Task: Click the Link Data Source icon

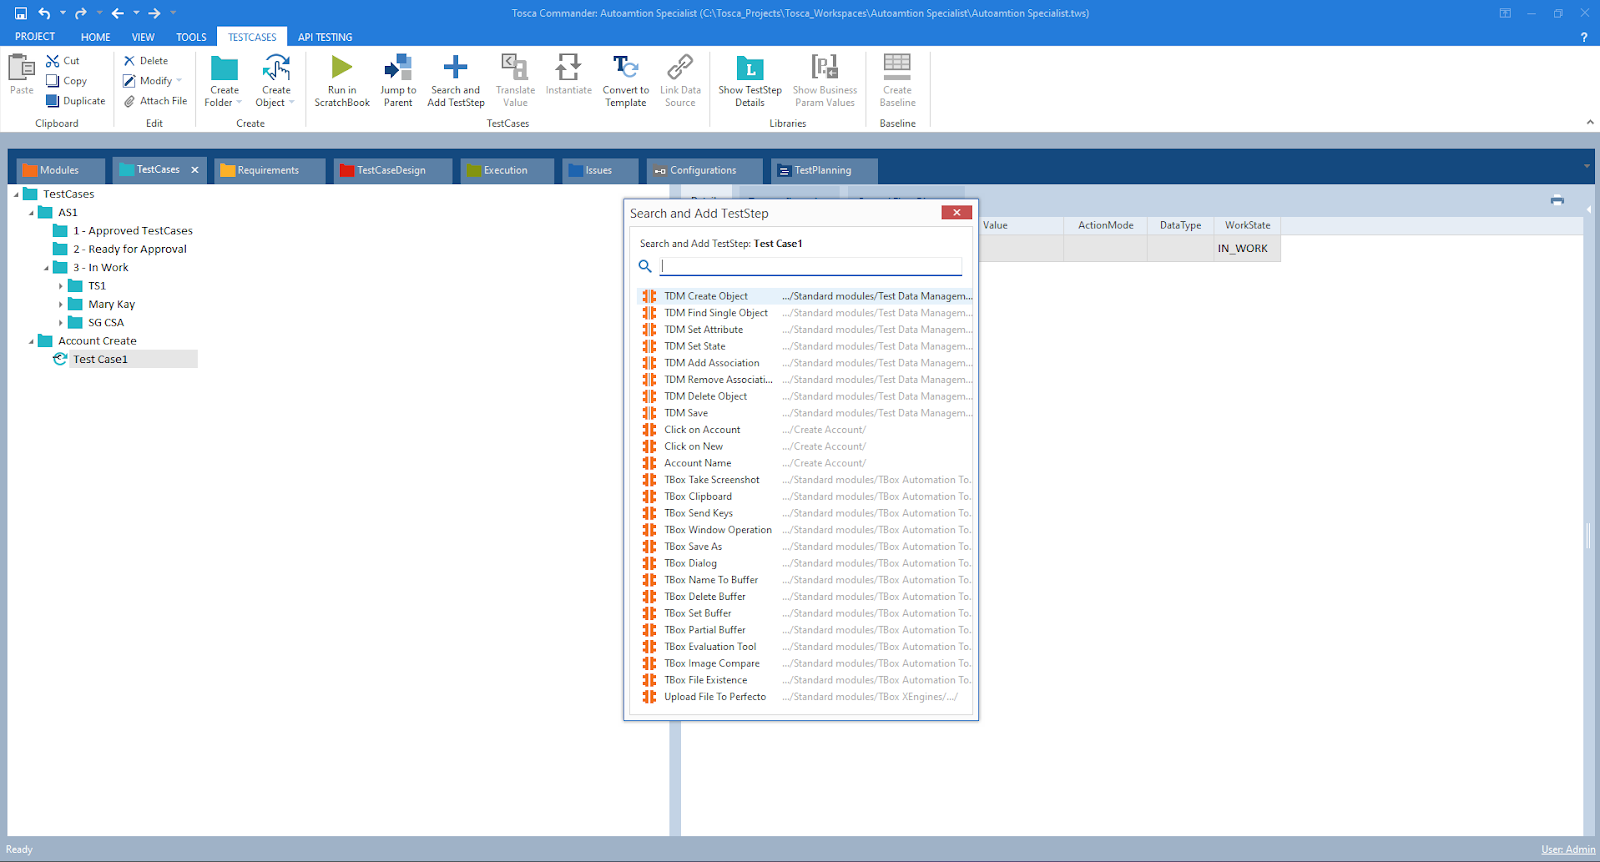Action: pyautogui.click(x=680, y=67)
